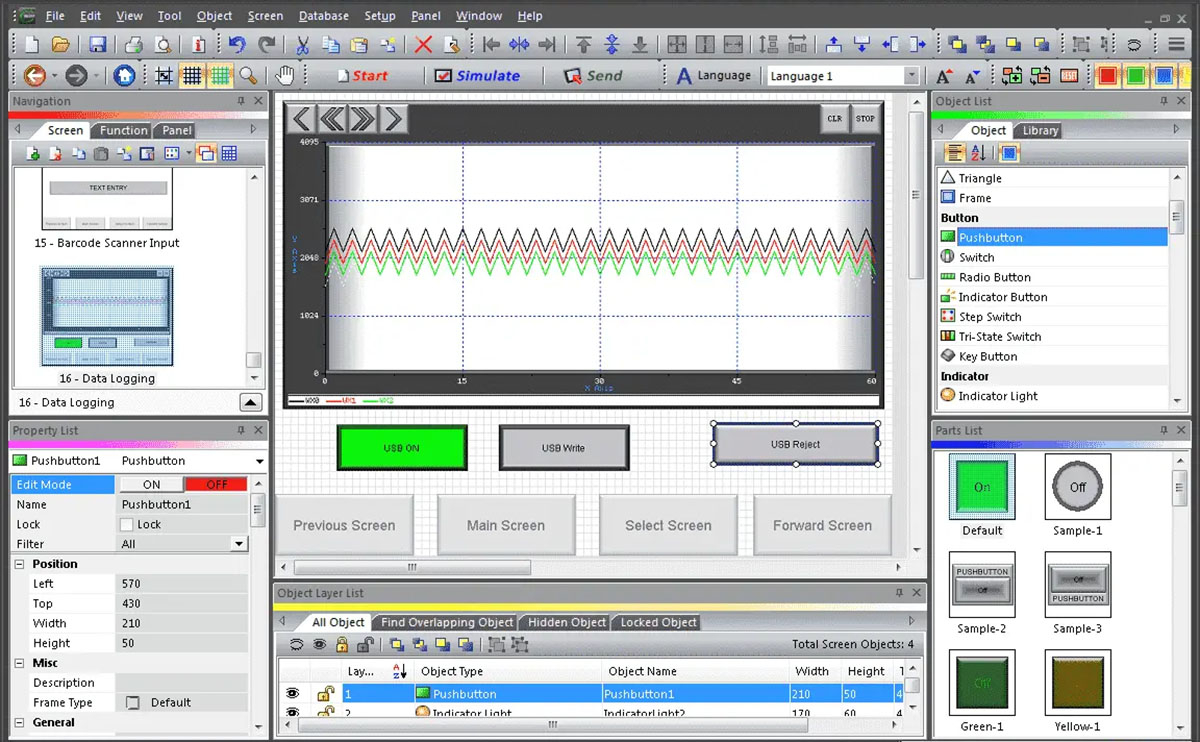Viewport: 1200px width, 742px height.
Task: Undo the last action
Action: [x=237, y=44]
